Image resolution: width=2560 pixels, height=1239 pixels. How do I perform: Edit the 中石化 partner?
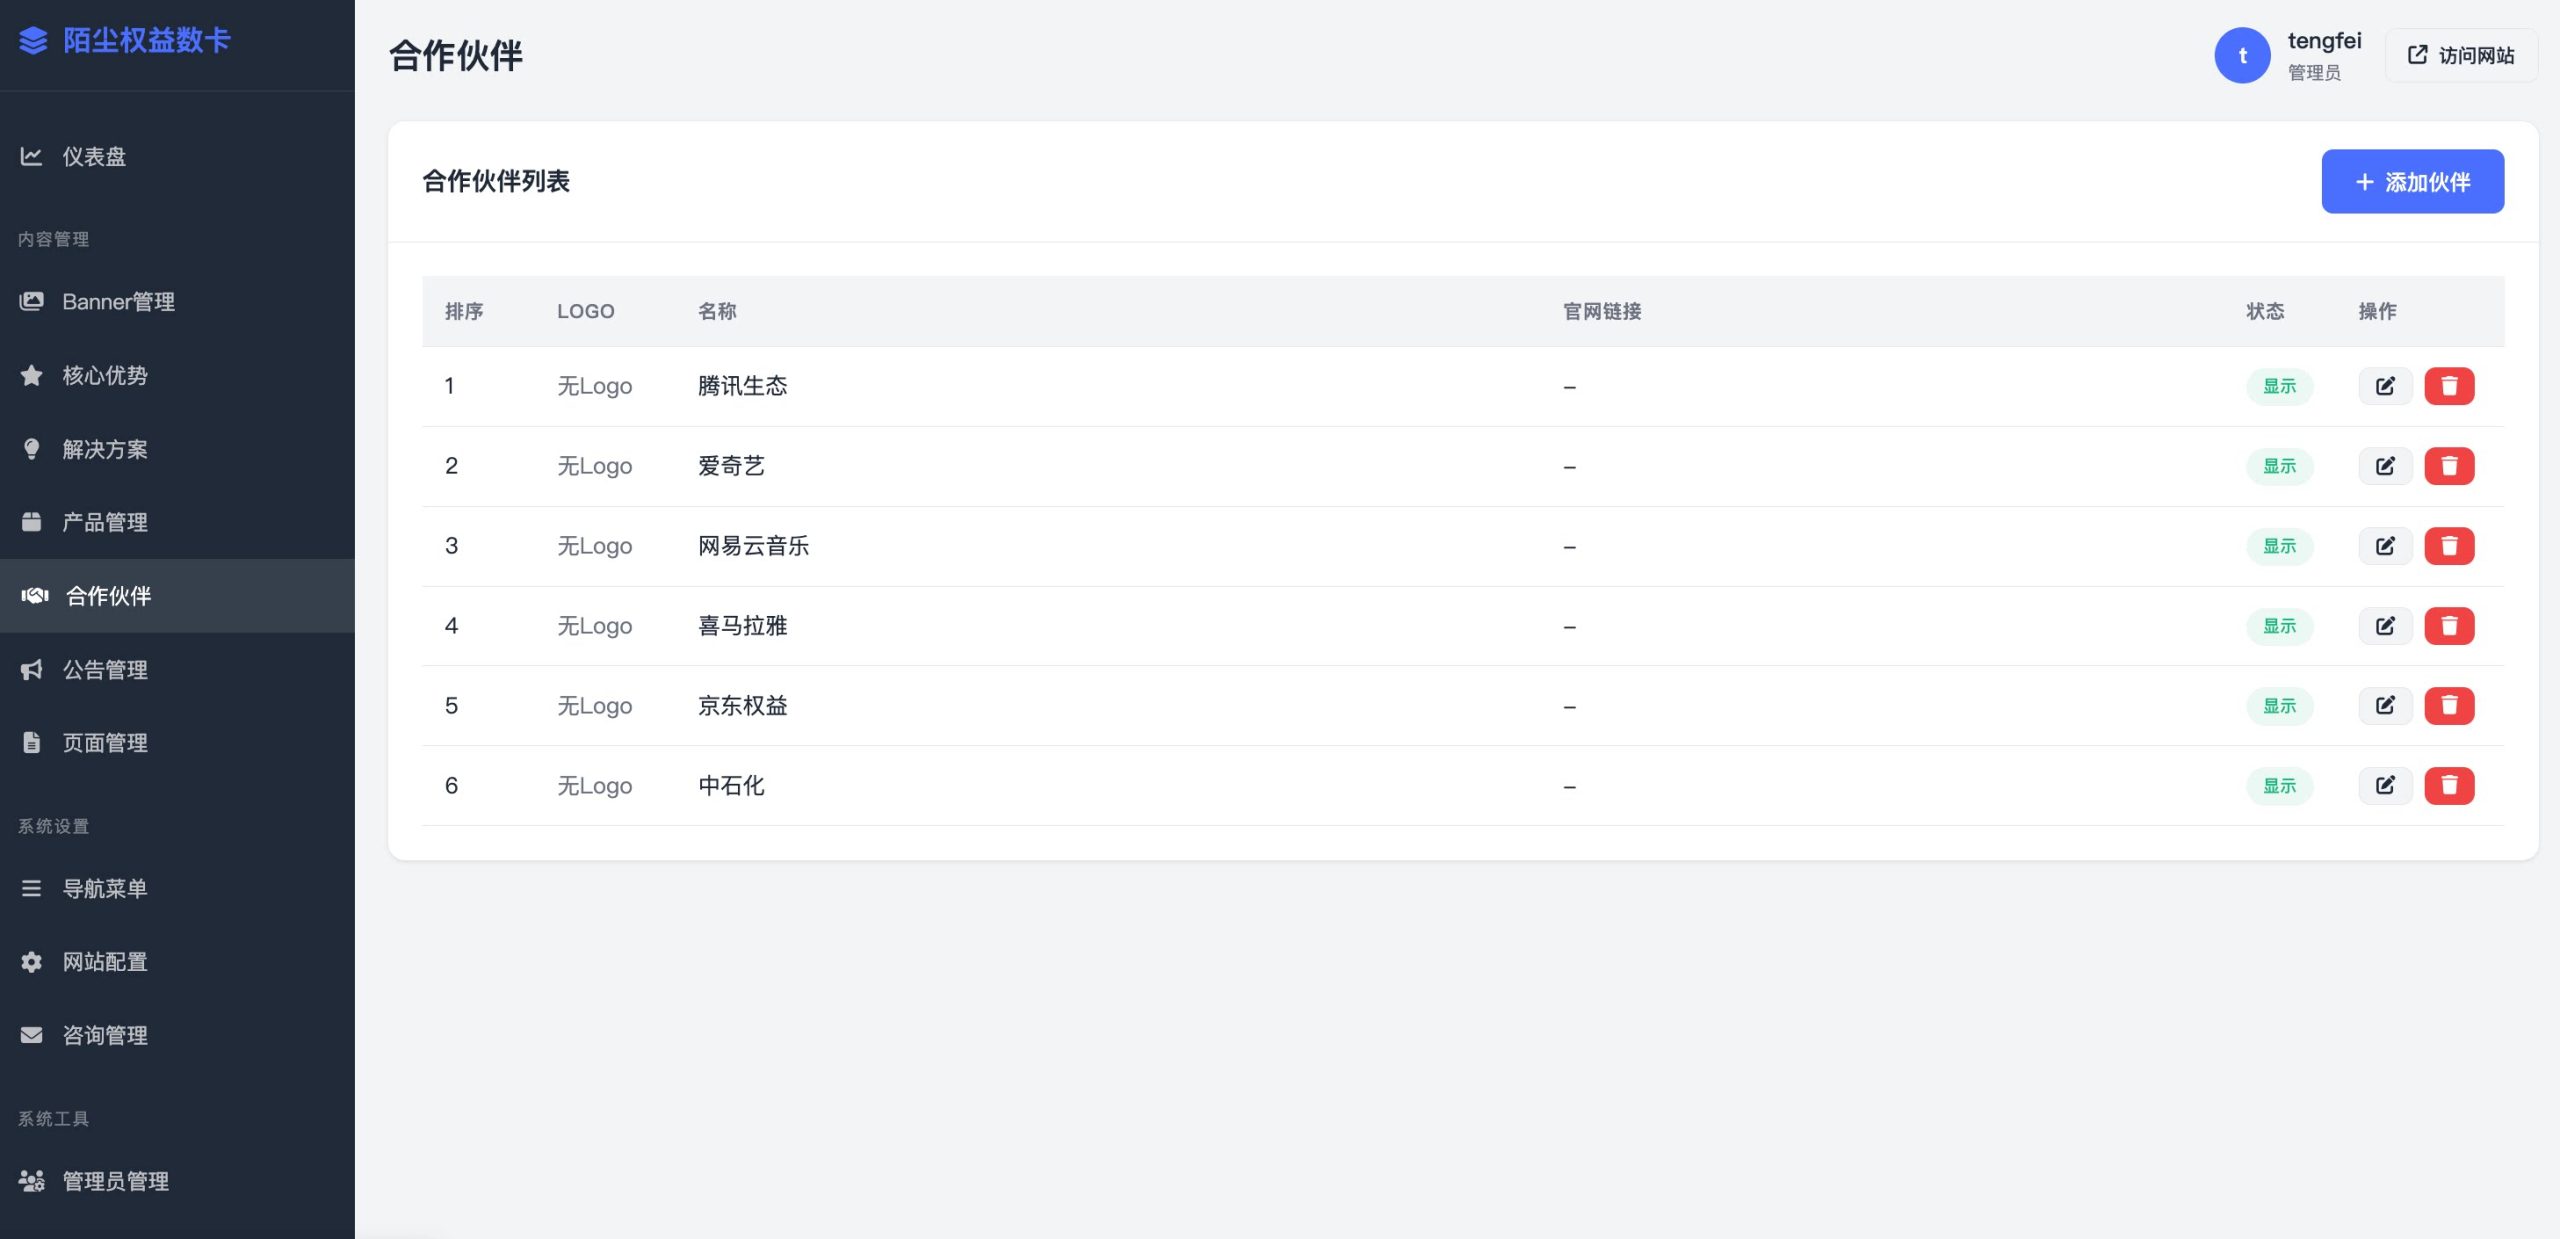(2385, 786)
